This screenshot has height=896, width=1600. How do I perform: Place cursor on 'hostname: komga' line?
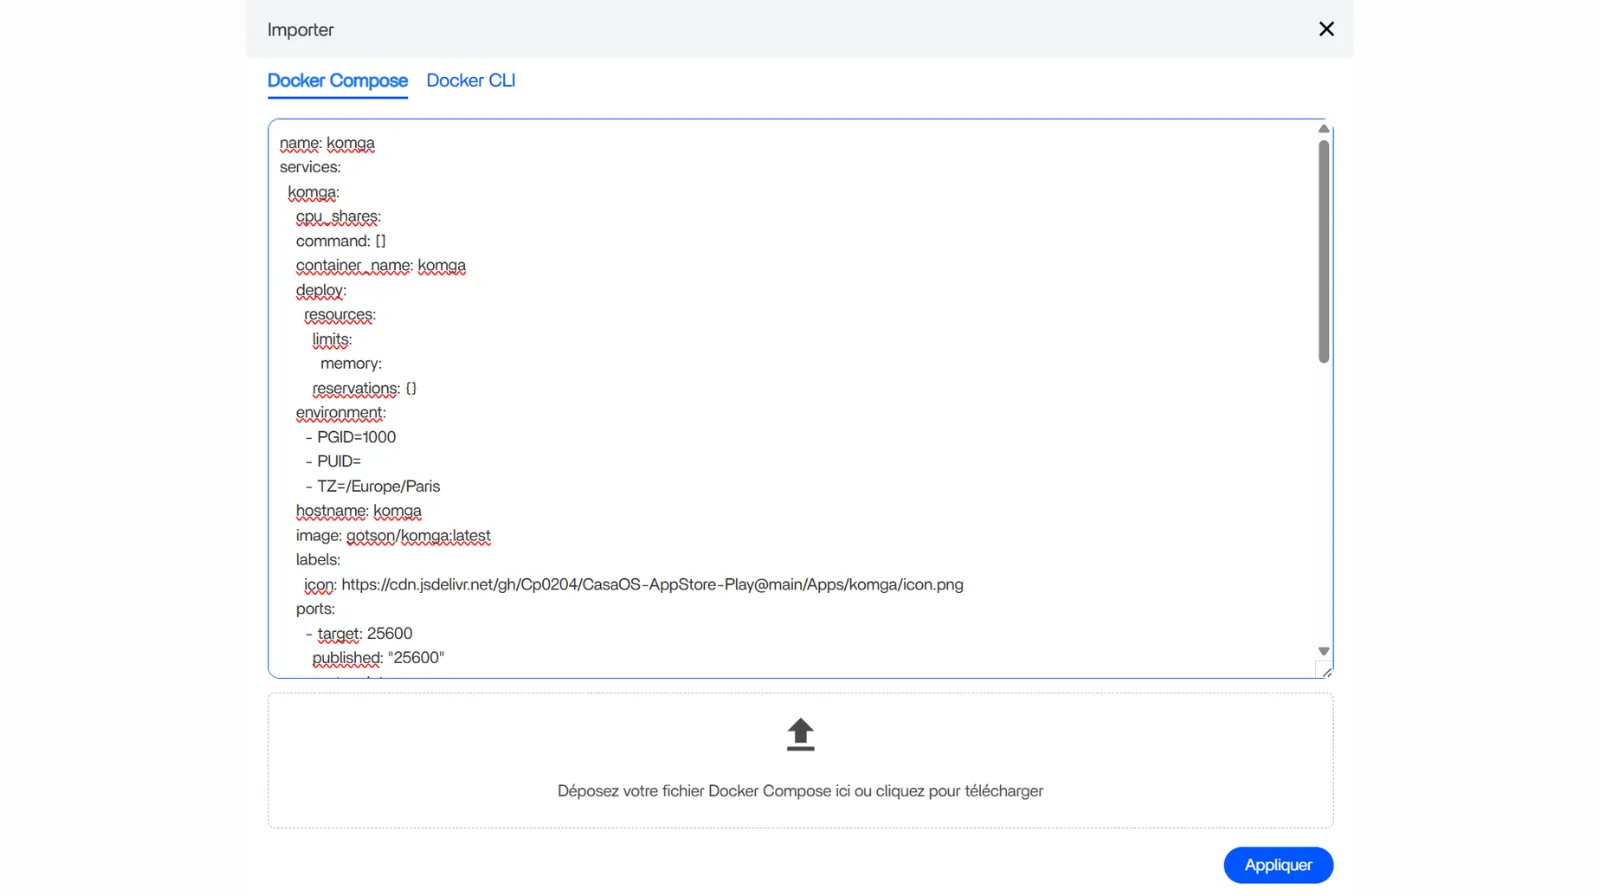tap(358, 511)
